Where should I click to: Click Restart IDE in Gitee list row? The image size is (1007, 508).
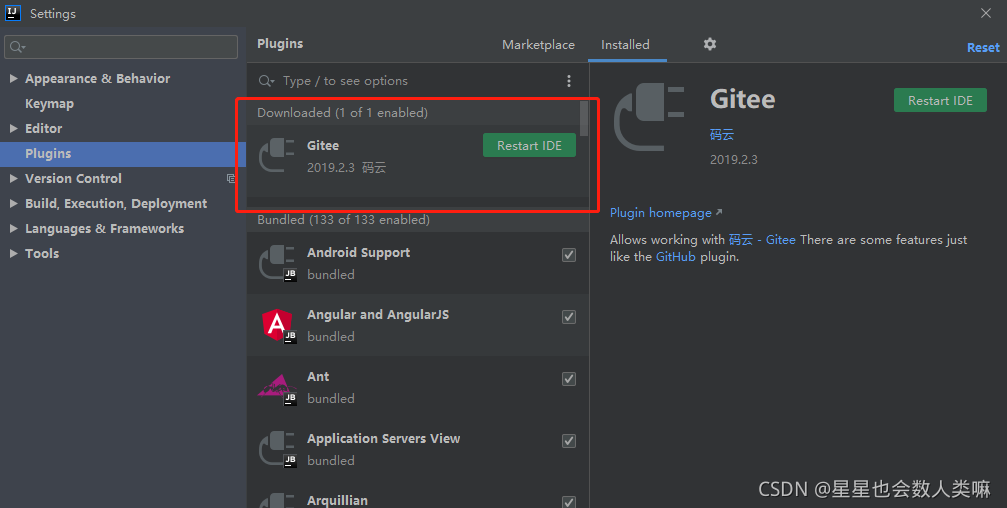(529, 146)
